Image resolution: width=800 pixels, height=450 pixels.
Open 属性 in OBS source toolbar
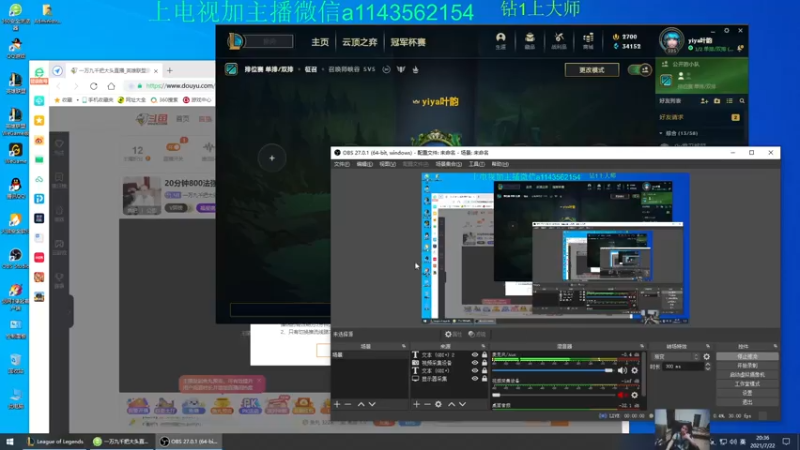[453, 335]
